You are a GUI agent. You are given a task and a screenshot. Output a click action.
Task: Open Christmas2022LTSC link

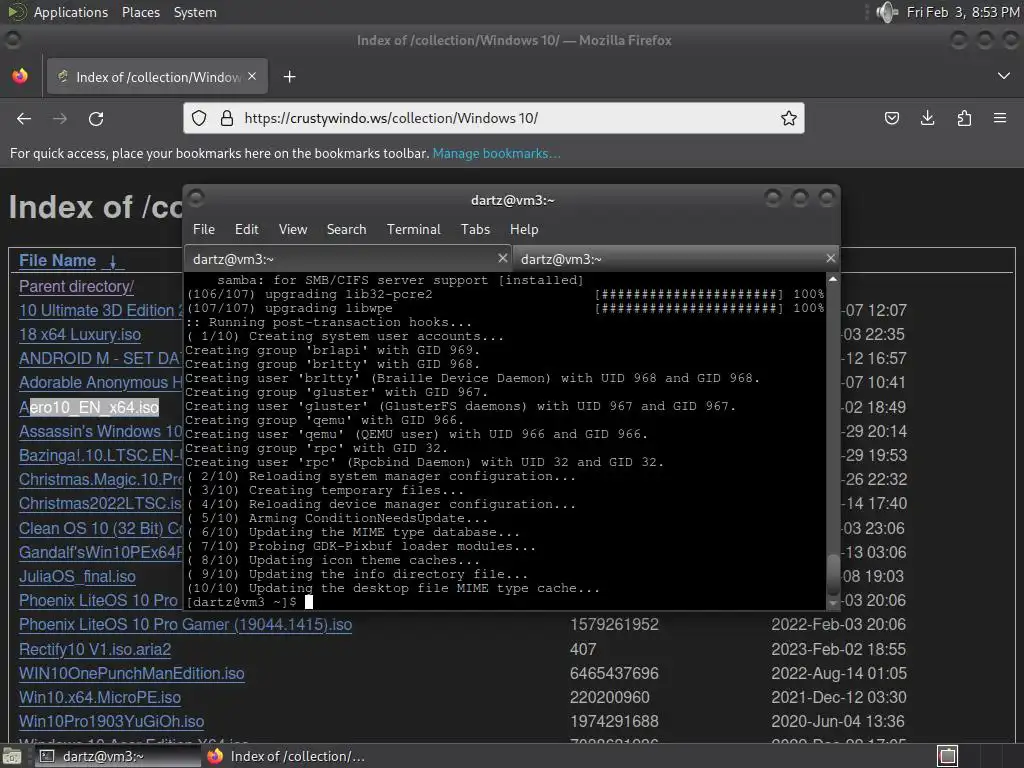(100, 504)
